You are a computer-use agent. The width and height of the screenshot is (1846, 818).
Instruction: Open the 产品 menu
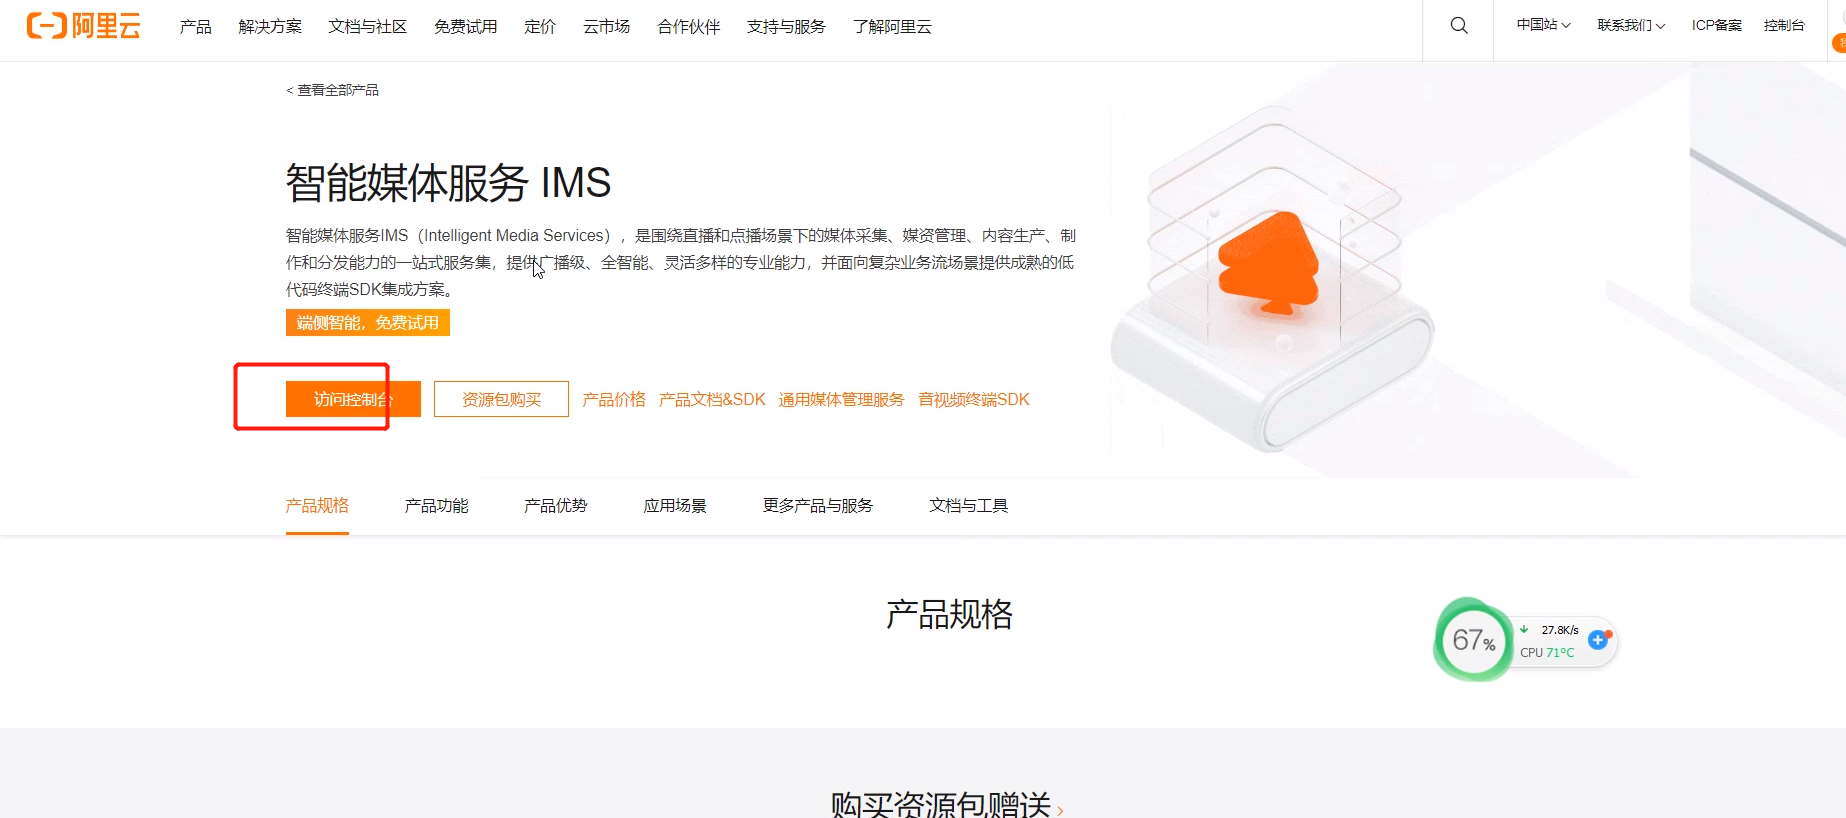click(196, 27)
